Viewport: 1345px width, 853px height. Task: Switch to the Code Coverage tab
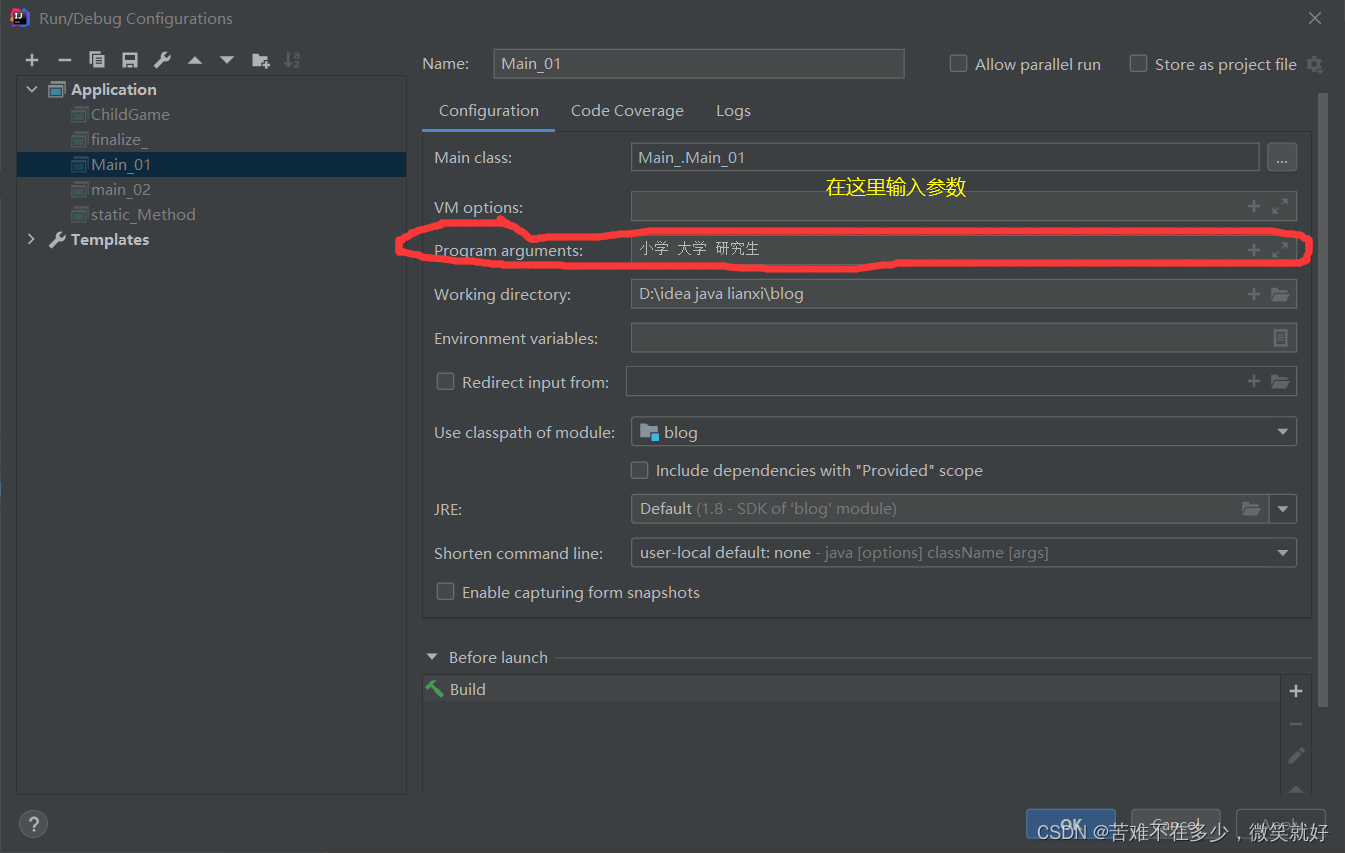pos(627,110)
